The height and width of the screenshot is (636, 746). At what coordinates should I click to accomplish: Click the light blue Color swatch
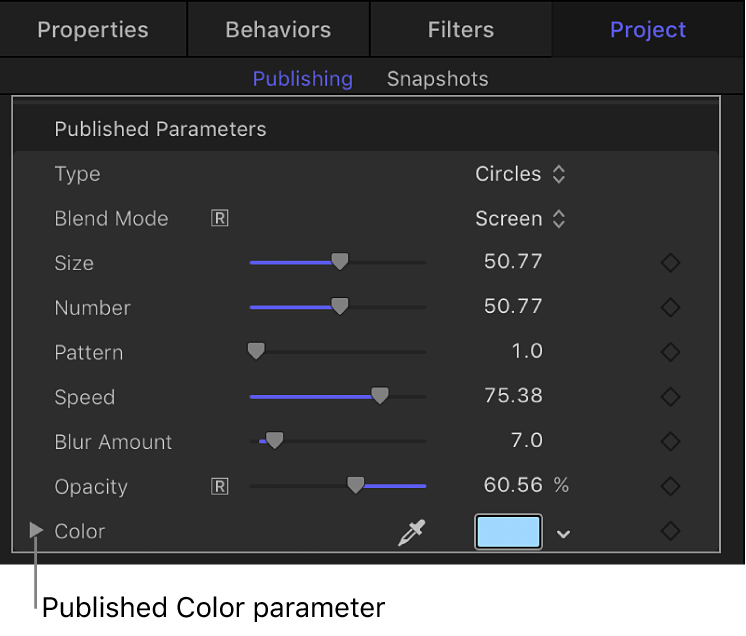click(x=508, y=532)
